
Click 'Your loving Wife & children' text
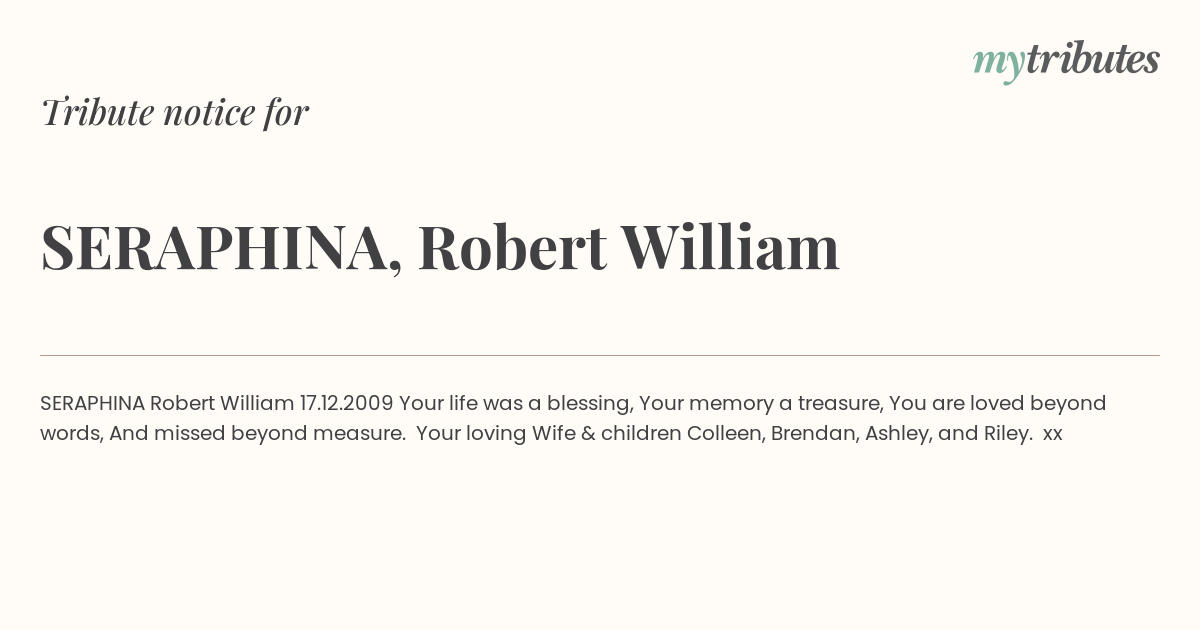pos(549,434)
